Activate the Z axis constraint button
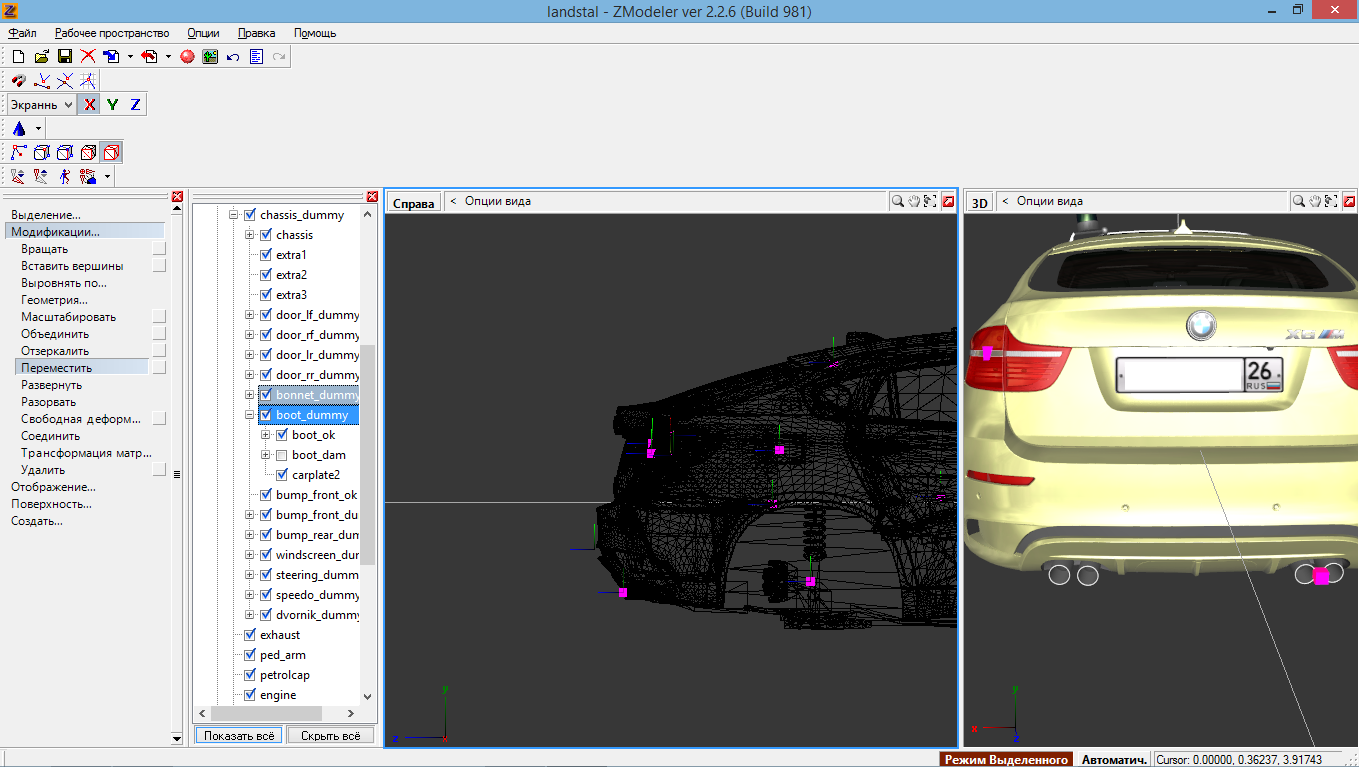1359x767 pixels. click(135, 104)
